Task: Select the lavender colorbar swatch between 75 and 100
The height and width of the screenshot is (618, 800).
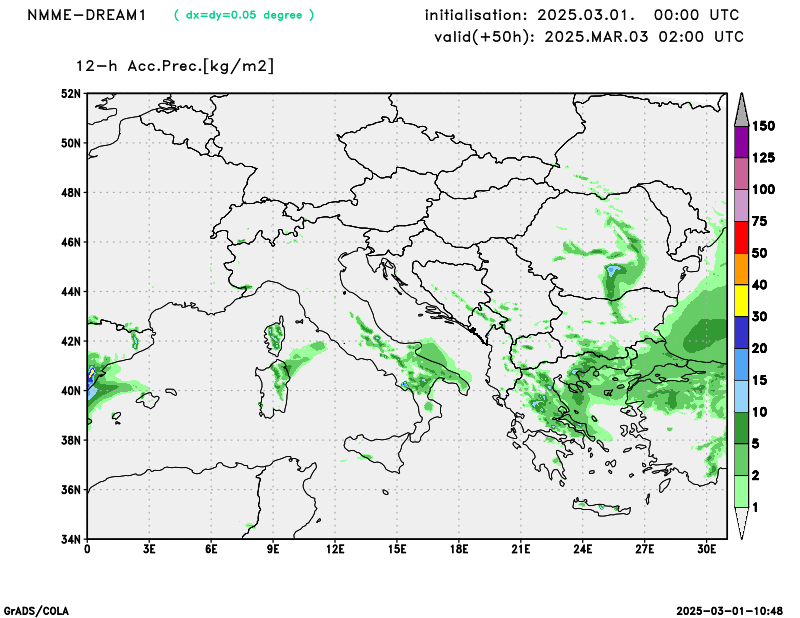Action: coord(741,206)
